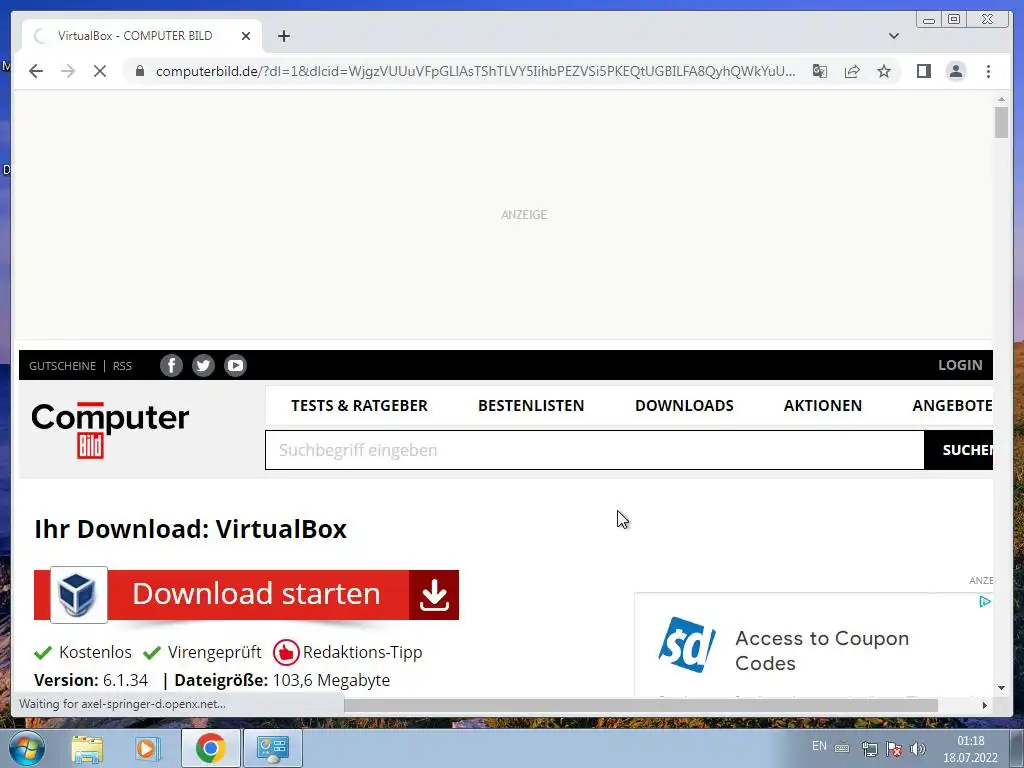
Task: Share this page via the share icon
Action: coord(852,71)
